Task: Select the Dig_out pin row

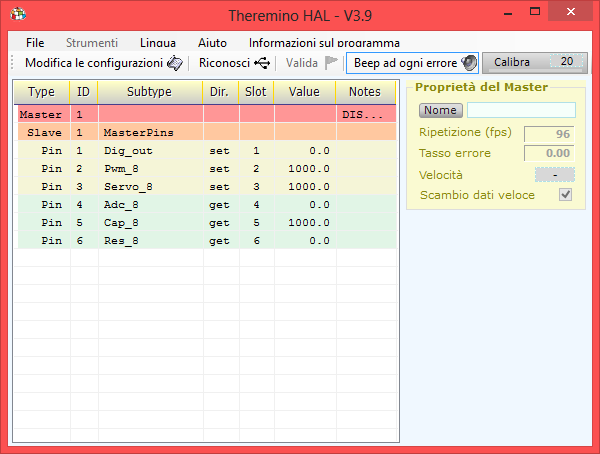Action: [x=207, y=150]
